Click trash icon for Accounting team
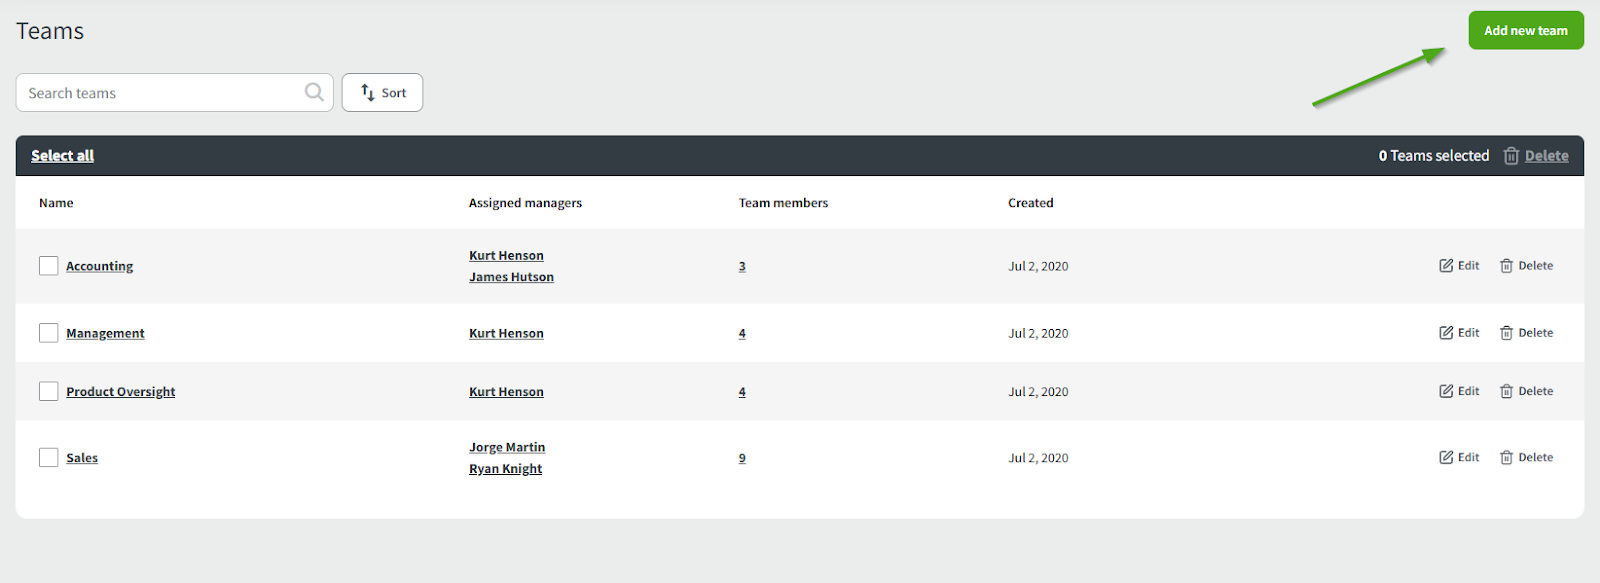This screenshot has height=583, width=1600. coord(1506,266)
